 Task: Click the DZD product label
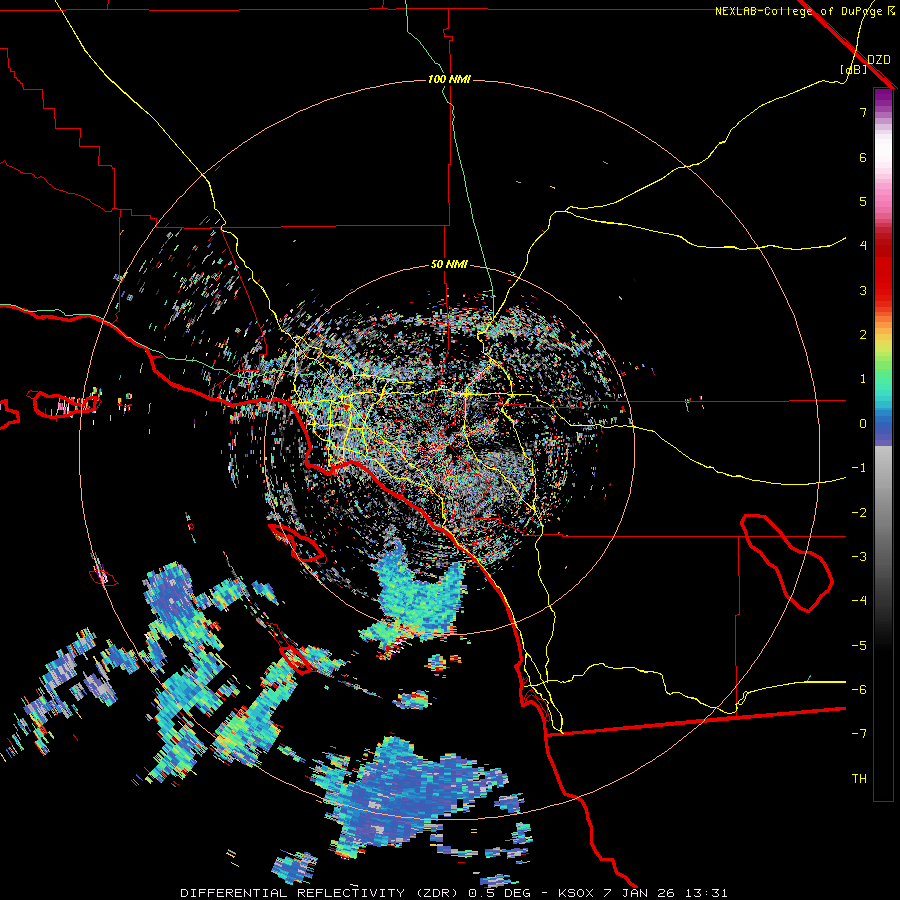[x=879, y=60]
